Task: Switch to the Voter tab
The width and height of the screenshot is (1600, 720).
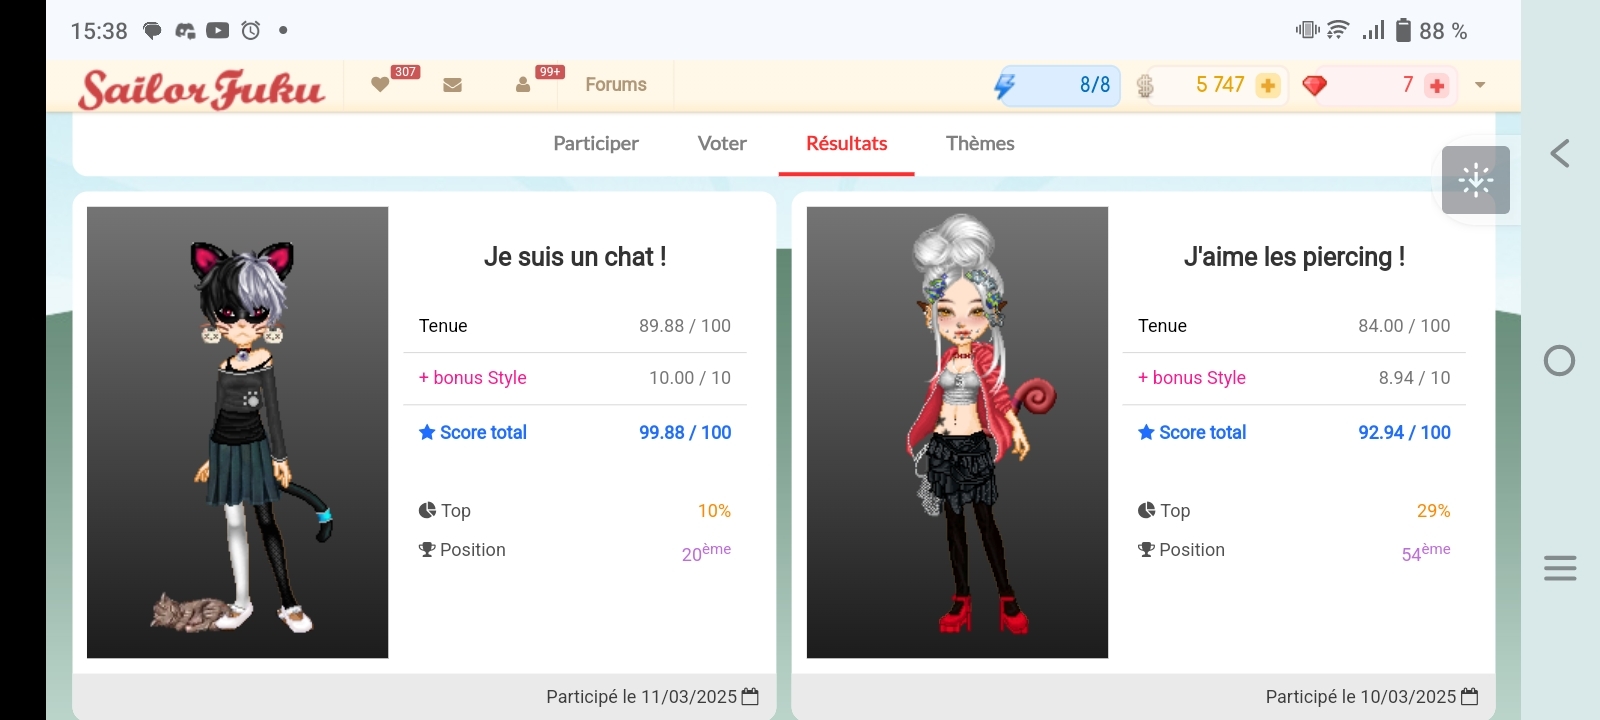Action: 722,144
